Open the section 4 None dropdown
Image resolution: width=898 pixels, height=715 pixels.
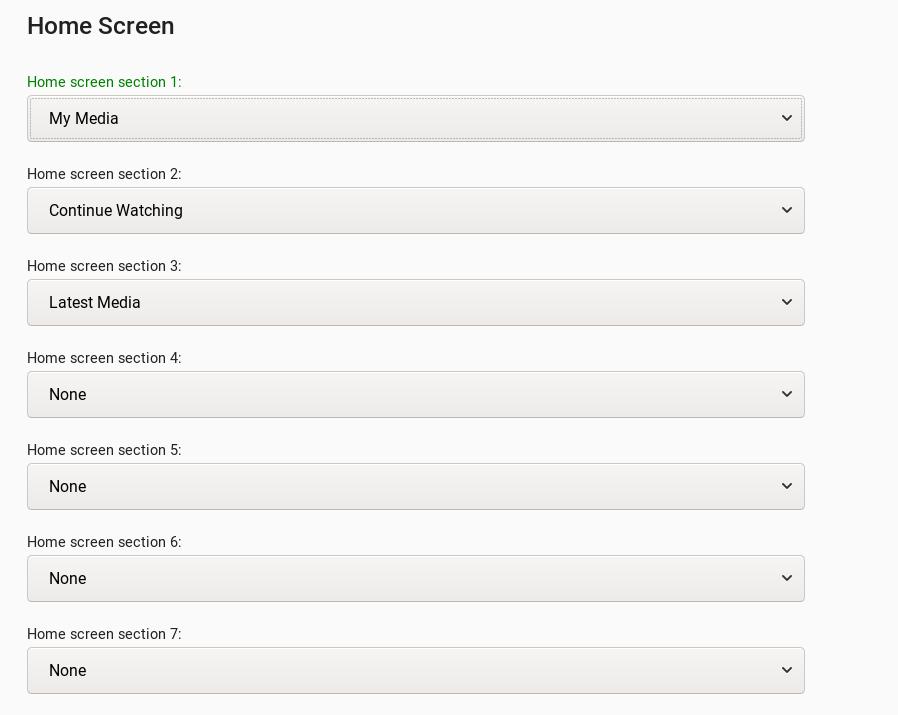click(416, 395)
